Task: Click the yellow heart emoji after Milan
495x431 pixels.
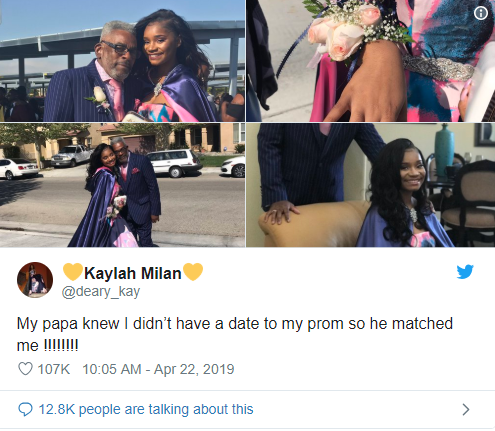Action: pyautogui.click(x=193, y=272)
